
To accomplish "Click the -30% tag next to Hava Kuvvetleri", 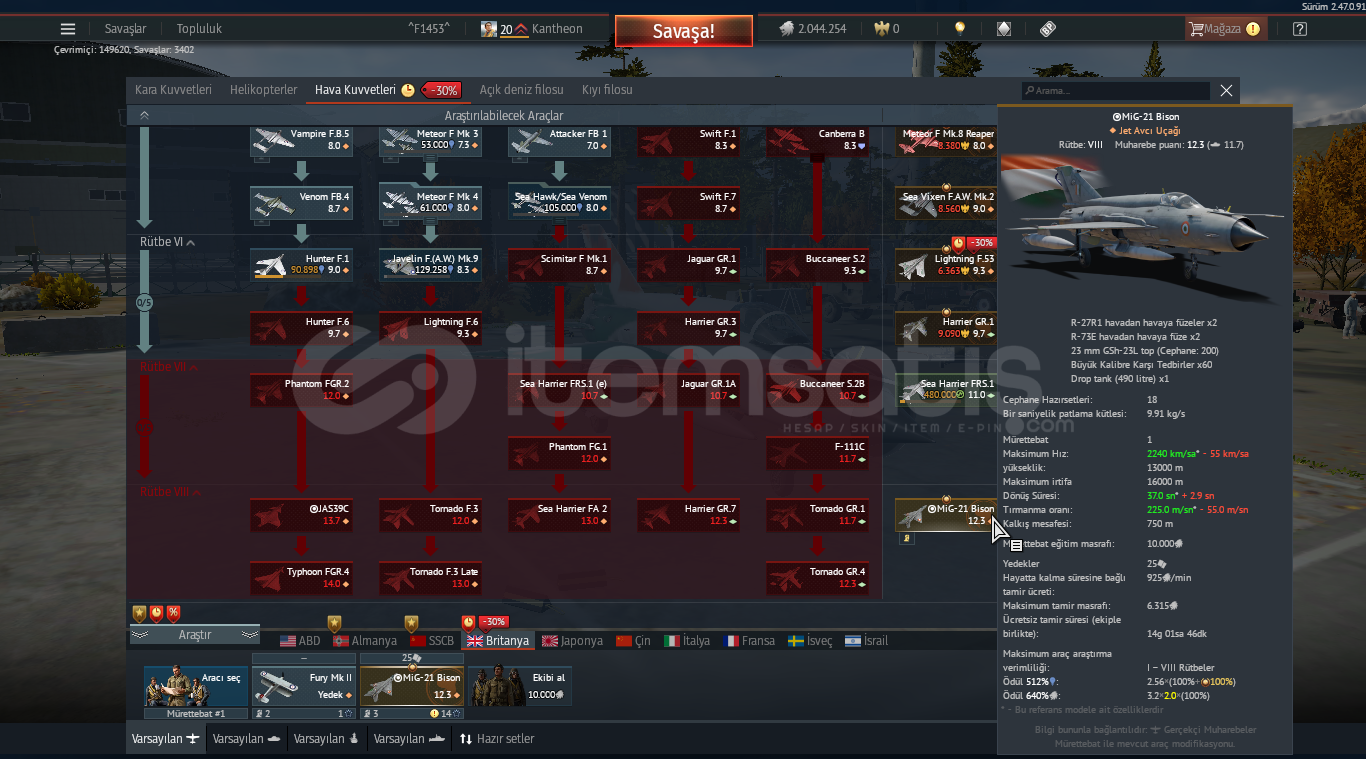I will point(441,90).
